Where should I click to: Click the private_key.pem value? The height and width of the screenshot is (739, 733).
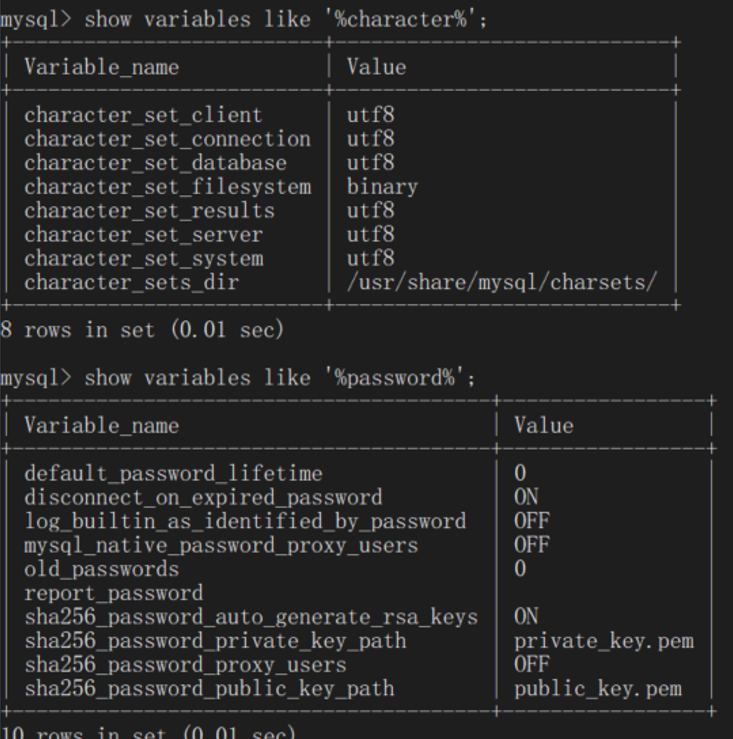(604, 641)
